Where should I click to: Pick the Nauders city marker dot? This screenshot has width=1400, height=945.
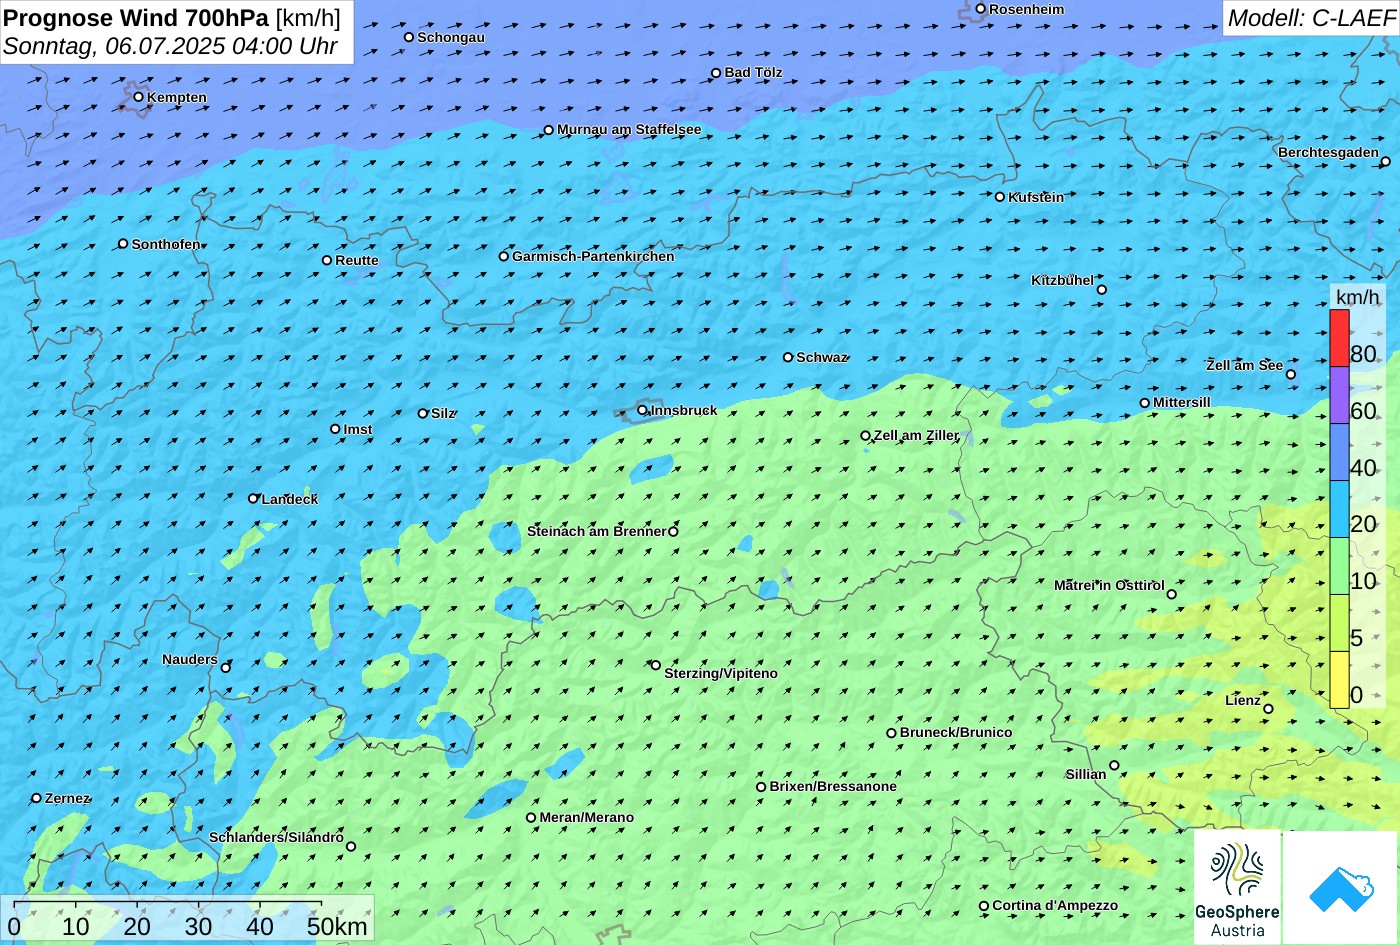[226, 668]
